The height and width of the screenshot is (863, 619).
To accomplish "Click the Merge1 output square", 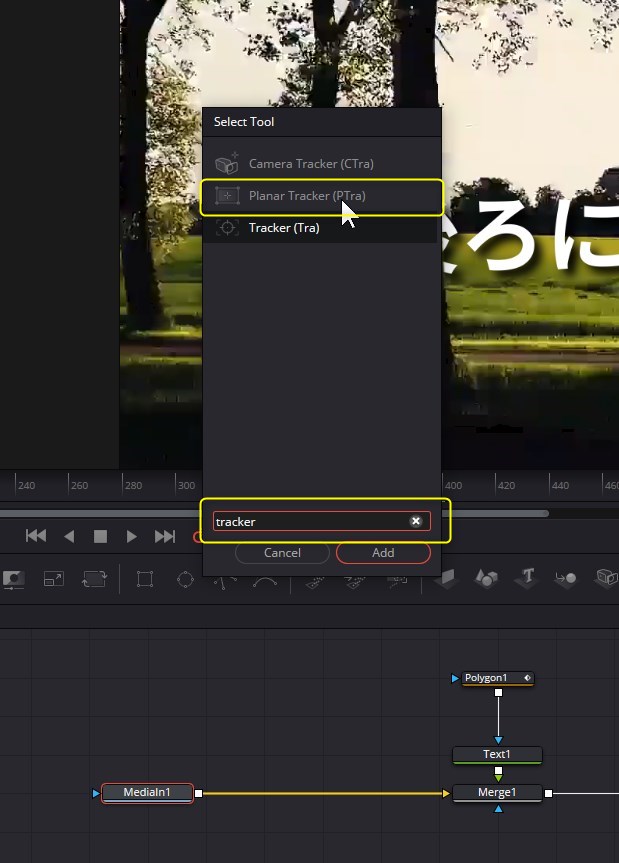I will [x=548, y=793].
